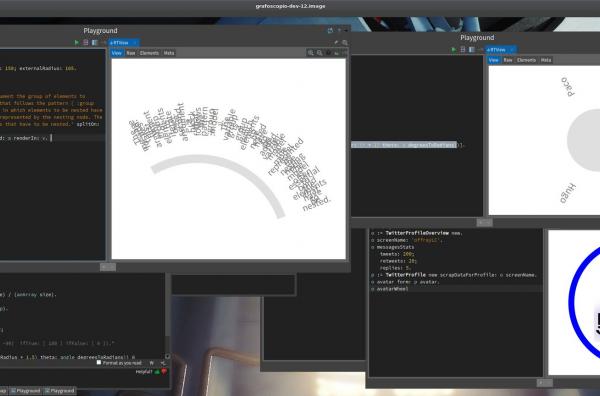Image resolution: width=600 pixels, height=396 pixels.
Task: Click the 'tweets: 200' code line
Action: 397,254
